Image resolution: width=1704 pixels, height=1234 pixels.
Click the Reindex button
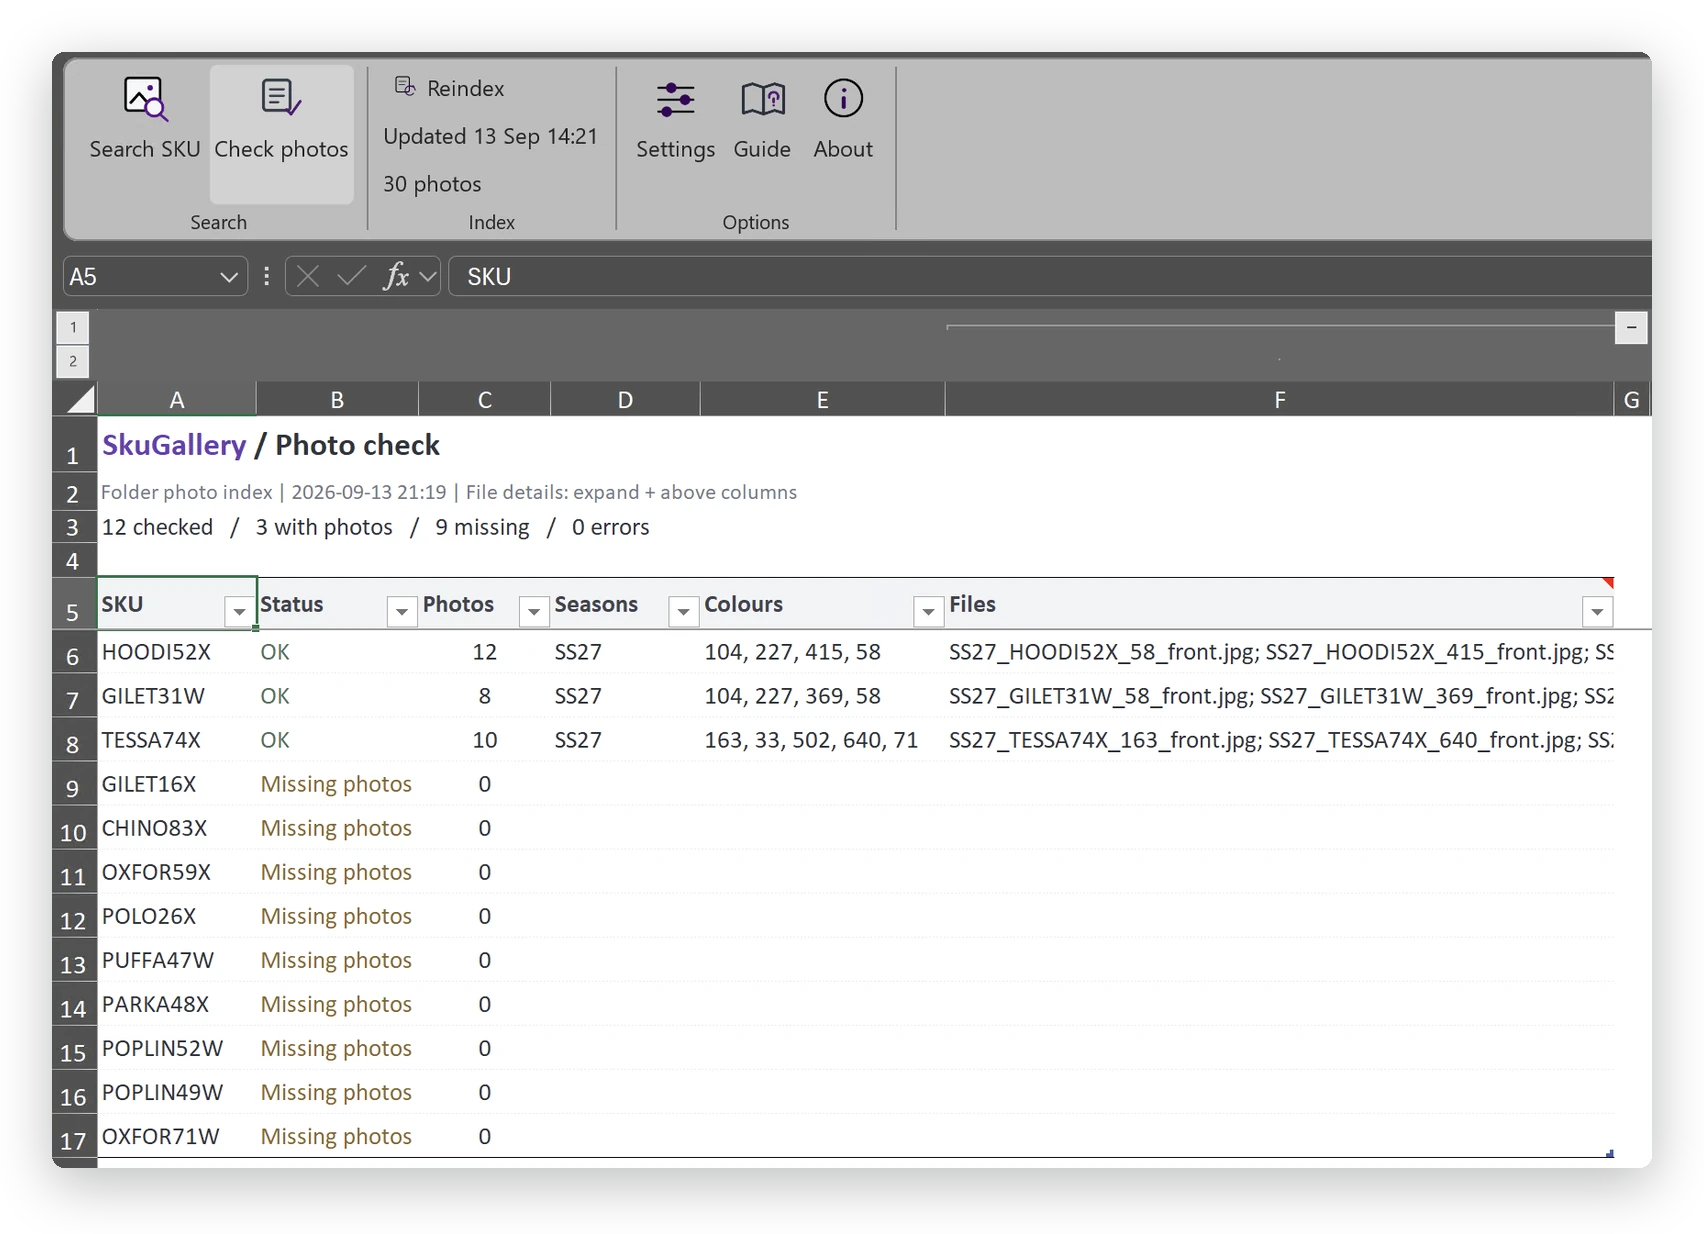(449, 88)
